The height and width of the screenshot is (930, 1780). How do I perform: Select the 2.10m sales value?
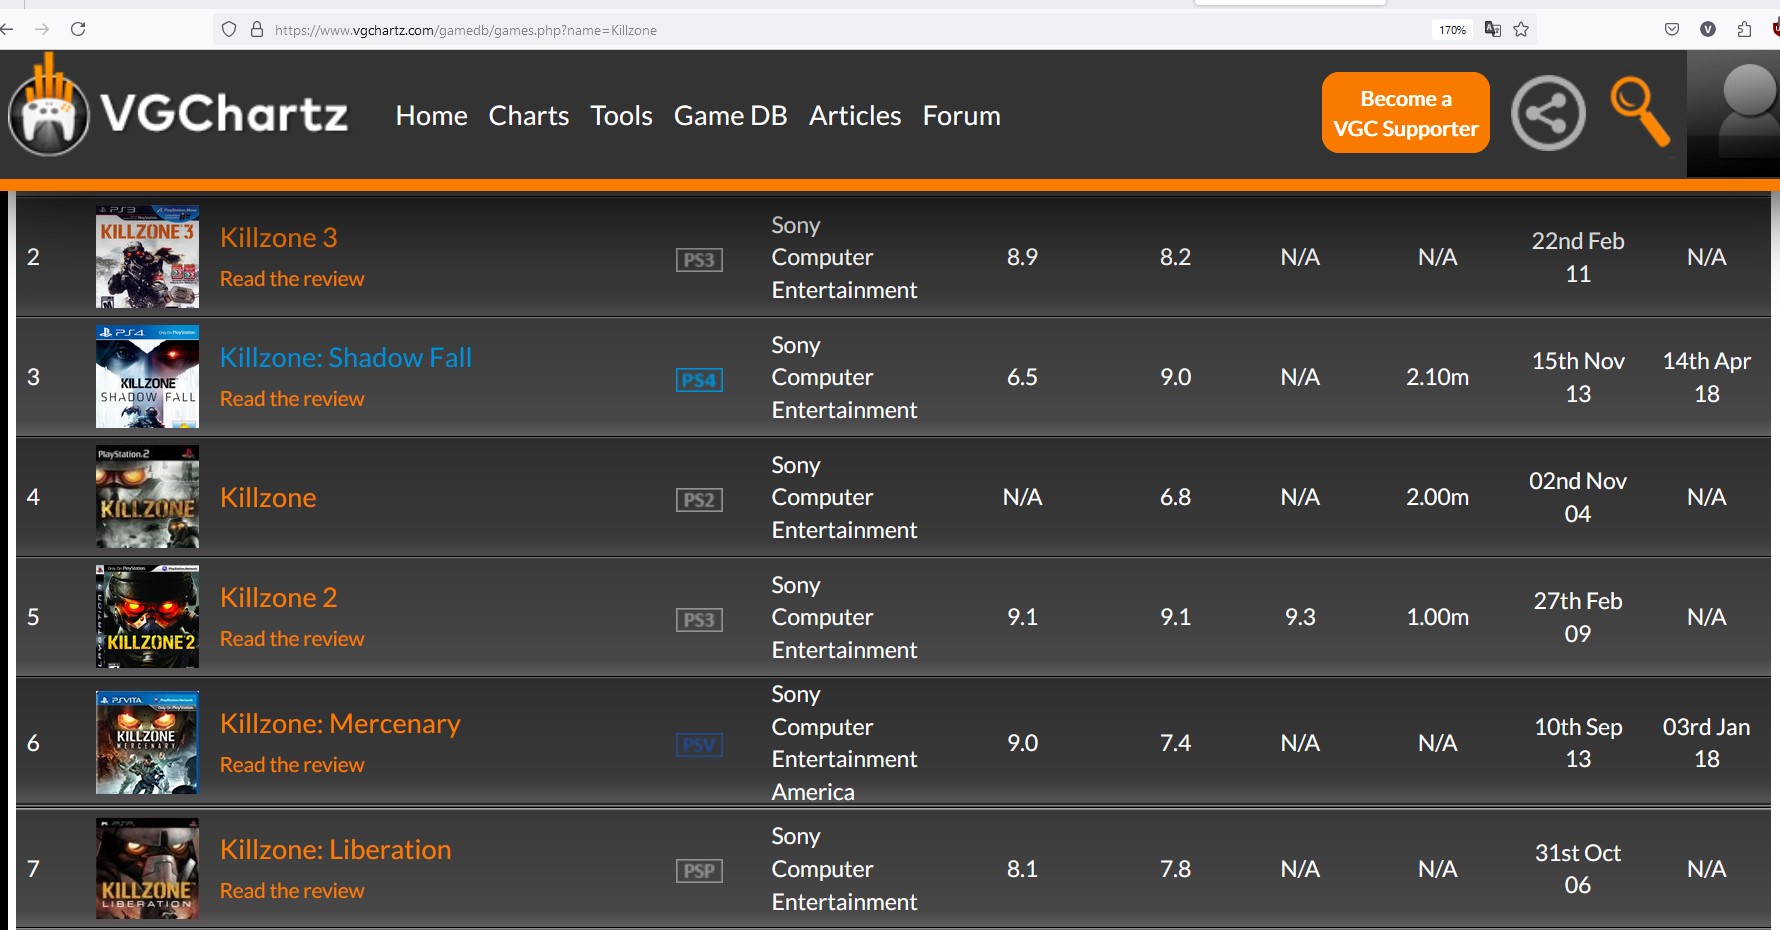tap(1437, 377)
